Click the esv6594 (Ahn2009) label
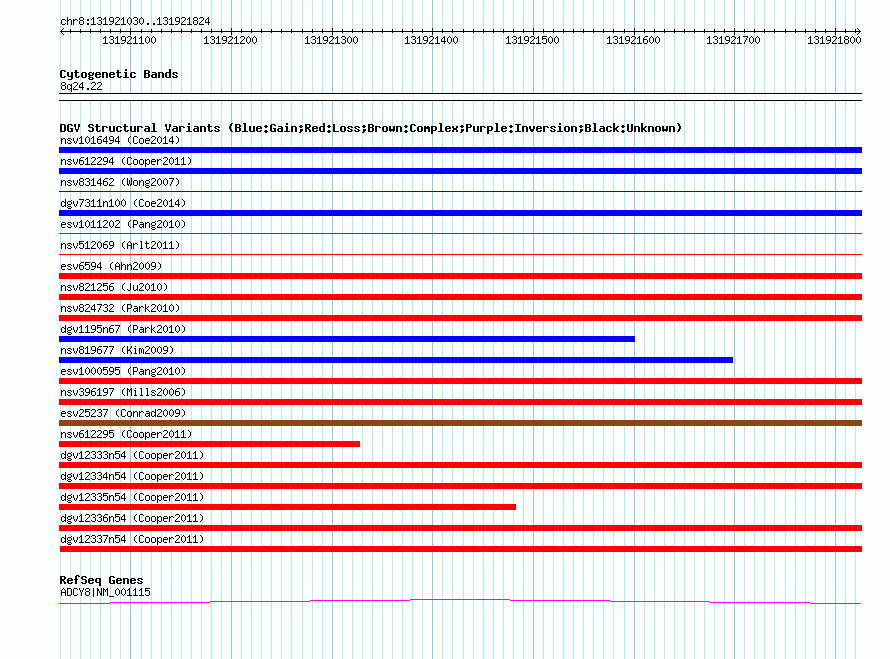Screen dimensions: 890x659 click(111, 266)
